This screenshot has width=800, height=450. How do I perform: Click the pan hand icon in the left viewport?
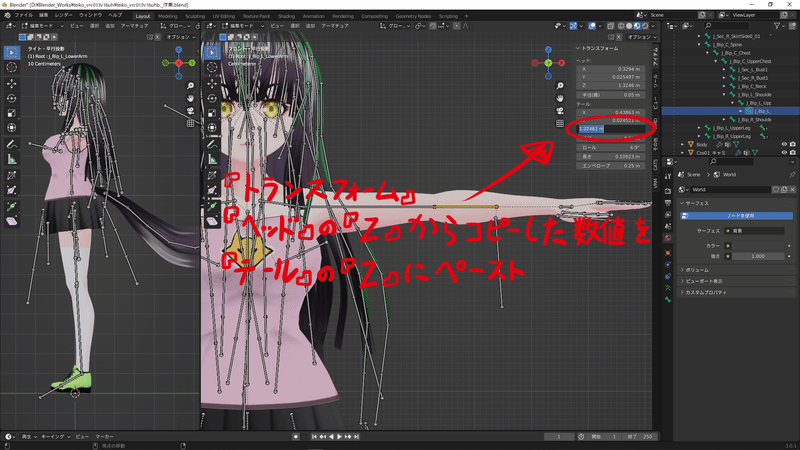(x=190, y=98)
